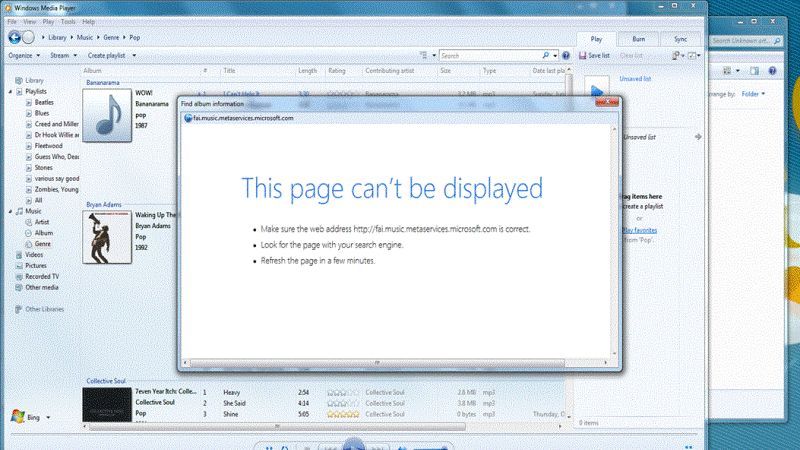
Task: Sort by the Title column header
Action: tap(230, 71)
